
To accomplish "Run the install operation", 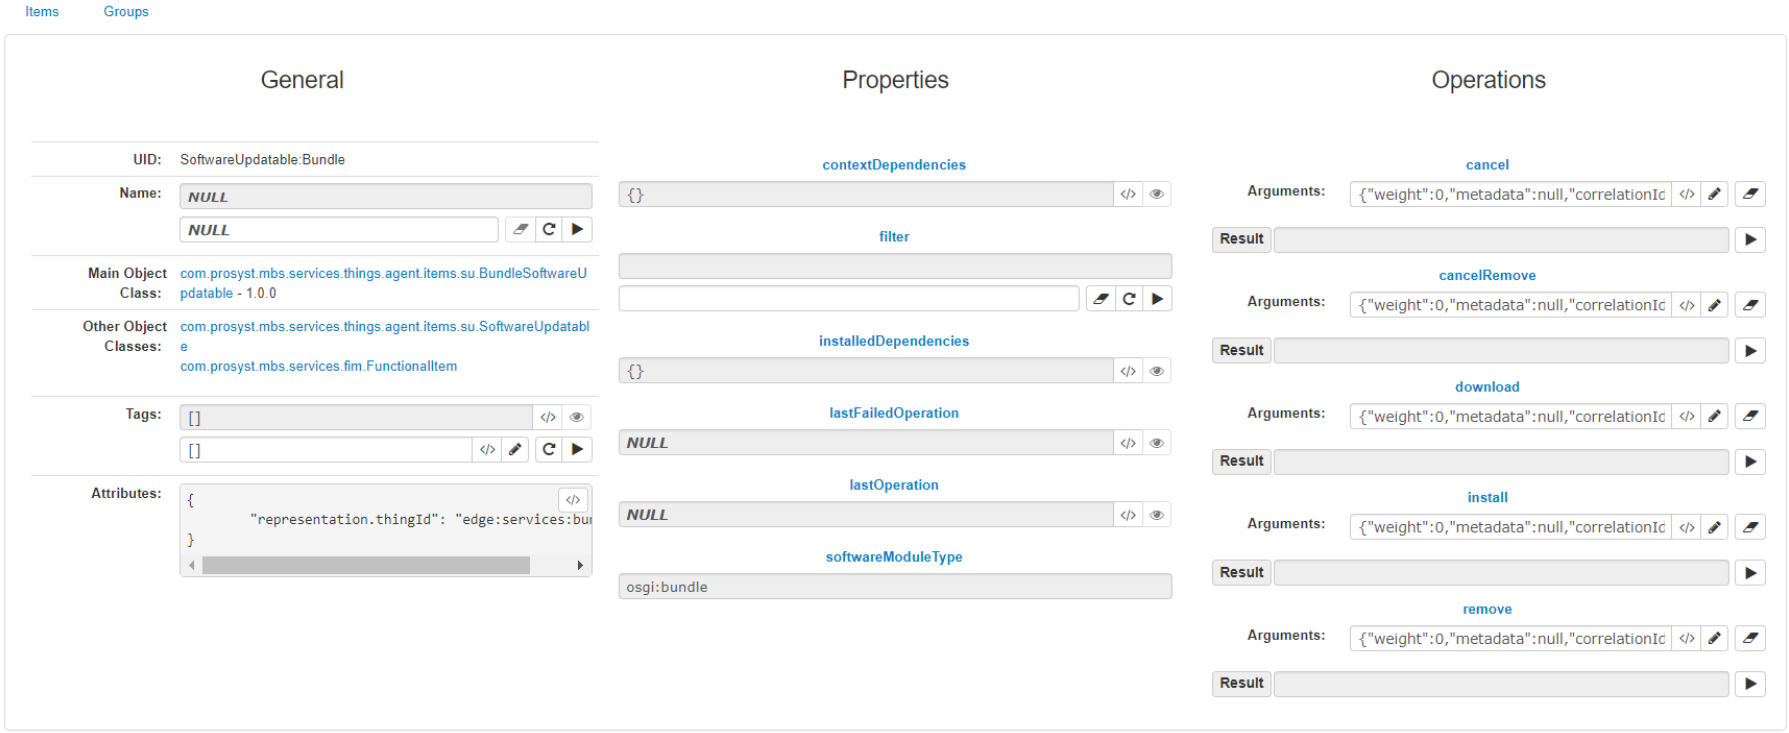I will [x=1750, y=572].
